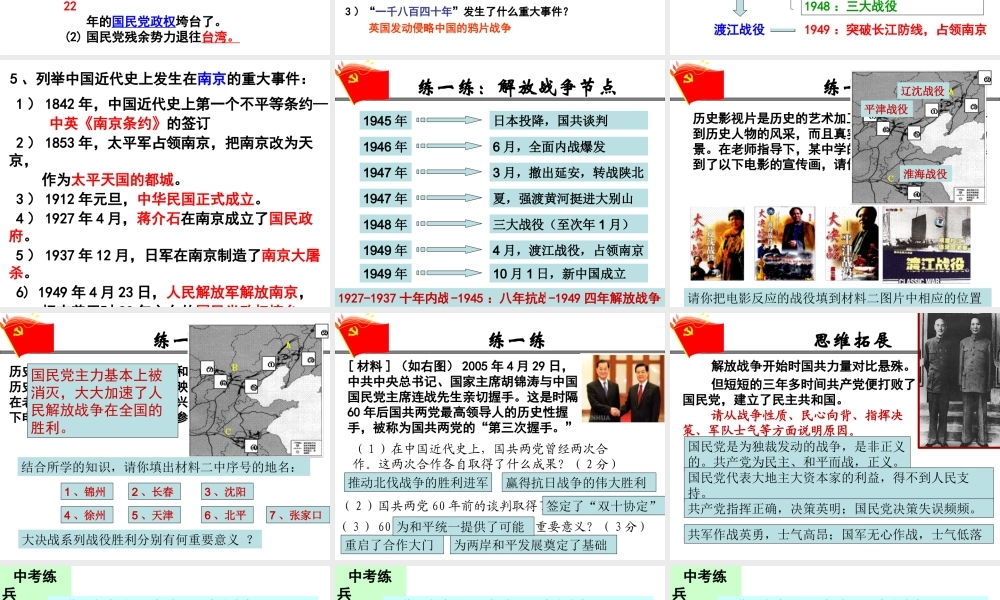Click the war map with numbered labels above 1、锦州
This screenshot has width=1000, height=600.
tap(258, 389)
